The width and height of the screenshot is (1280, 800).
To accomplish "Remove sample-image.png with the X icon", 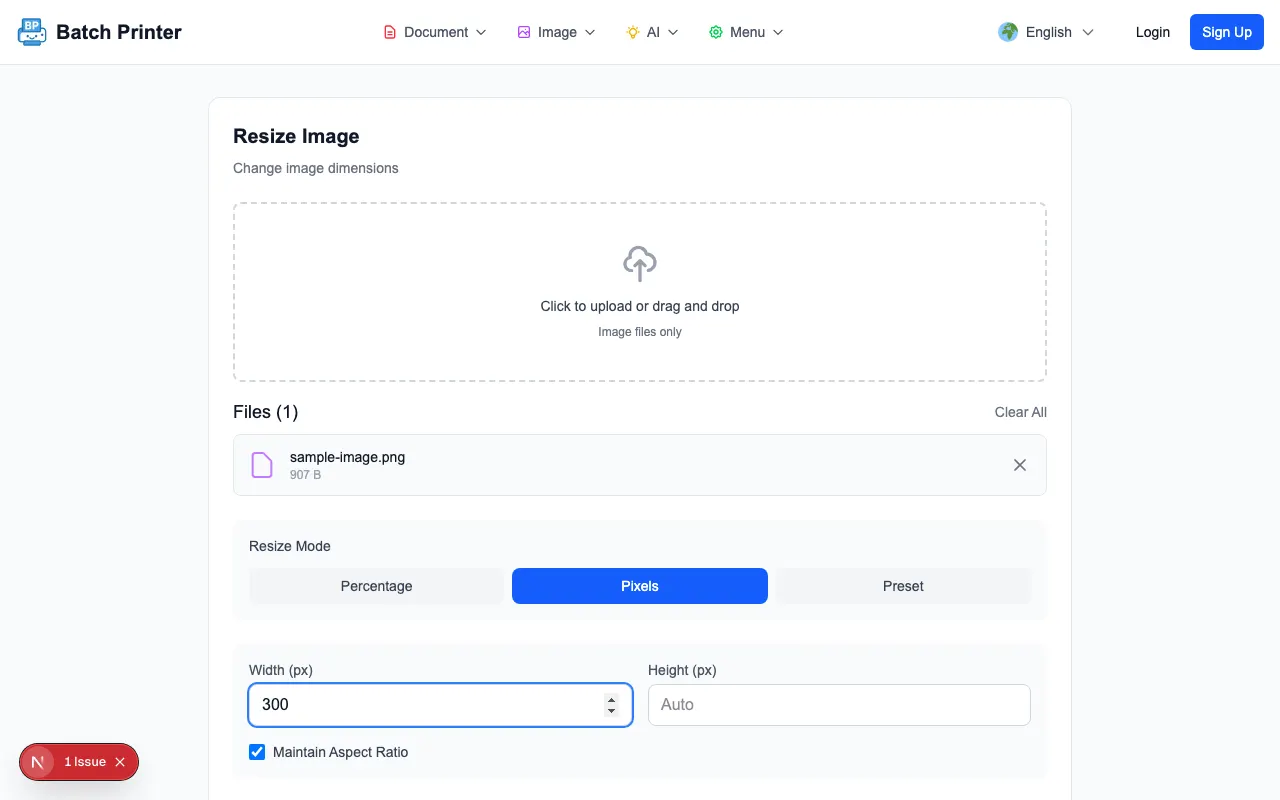I will click(x=1020, y=465).
